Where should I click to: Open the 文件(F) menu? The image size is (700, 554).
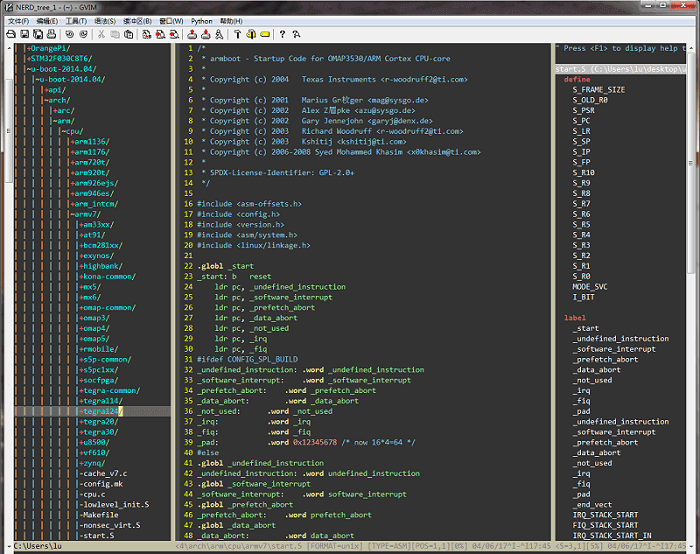click(19, 20)
